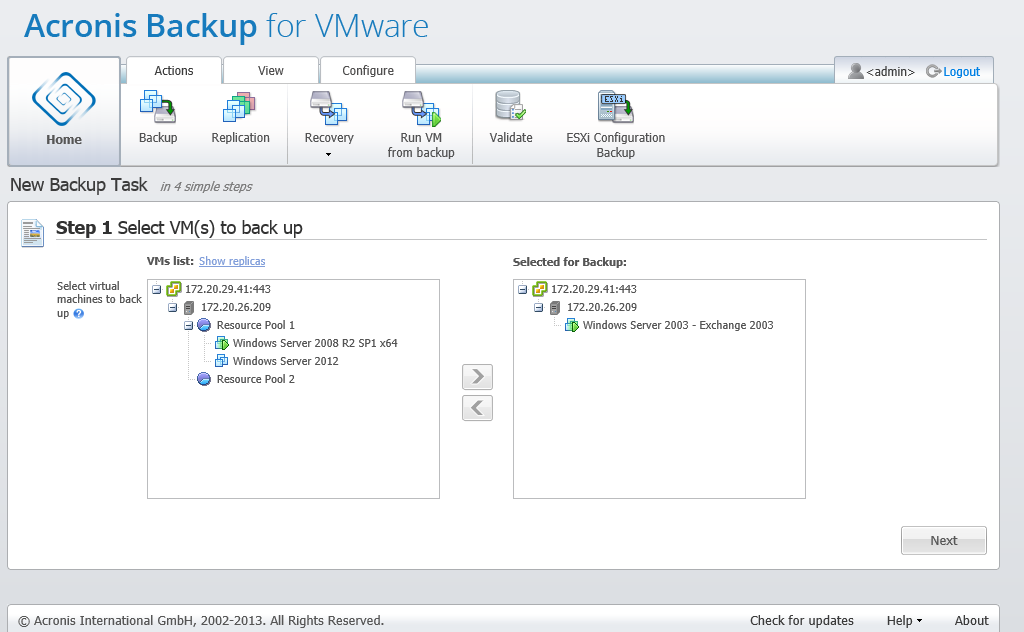Image resolution: width=1024 pixels, height=632 pixels.
Task: Click host icon in Selected for Backup
Action: coord(554,308)
